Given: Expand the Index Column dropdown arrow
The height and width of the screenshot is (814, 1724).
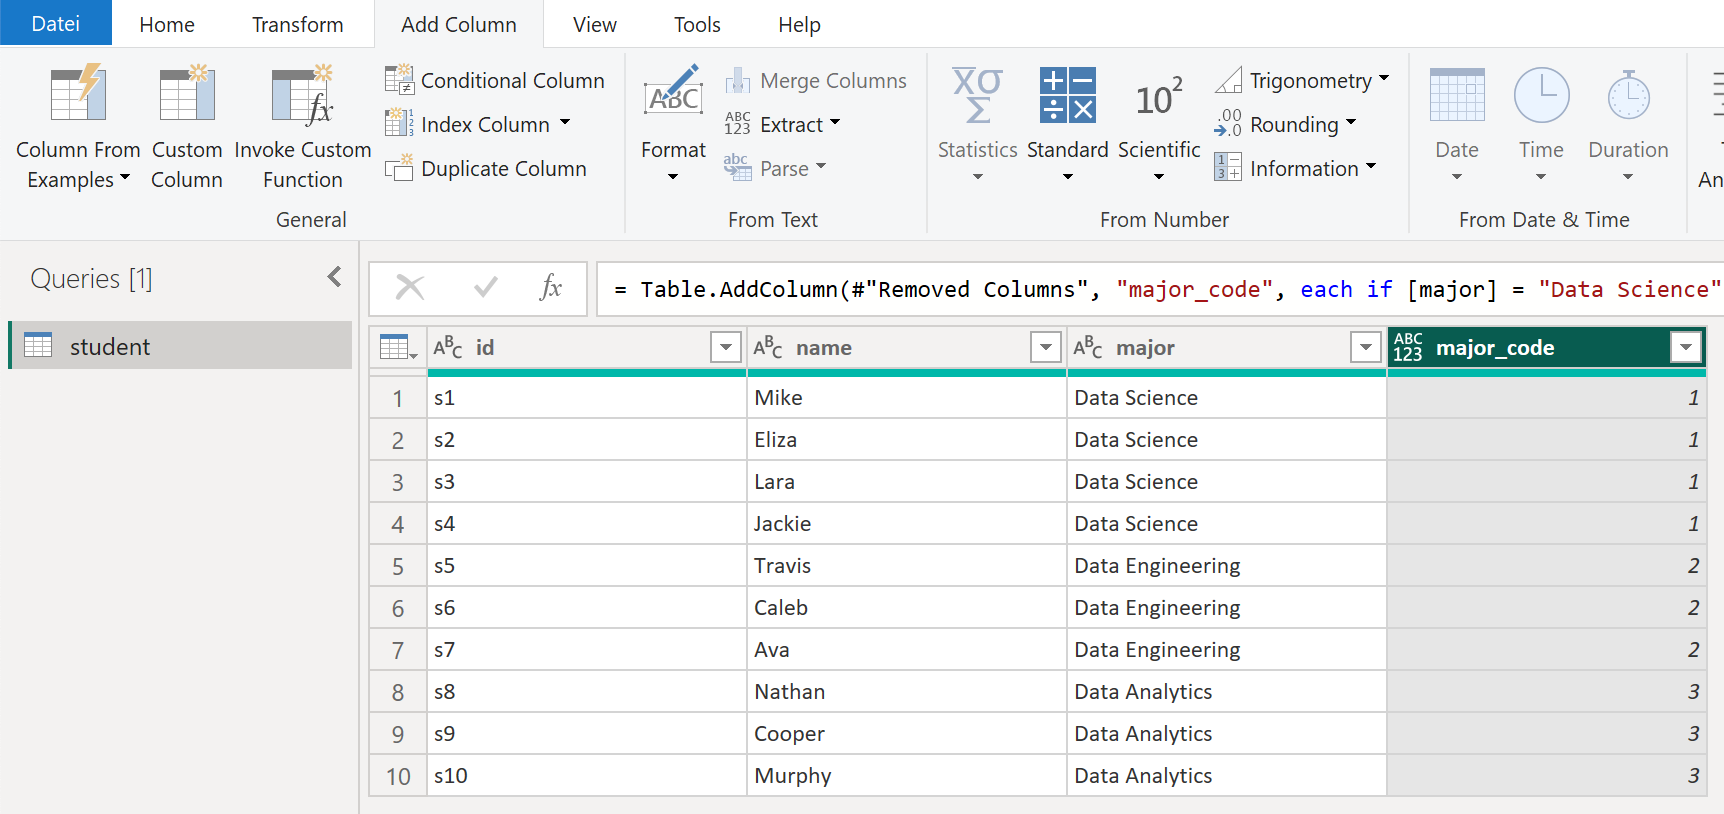Looking at the screenshot, I should 565,123.
